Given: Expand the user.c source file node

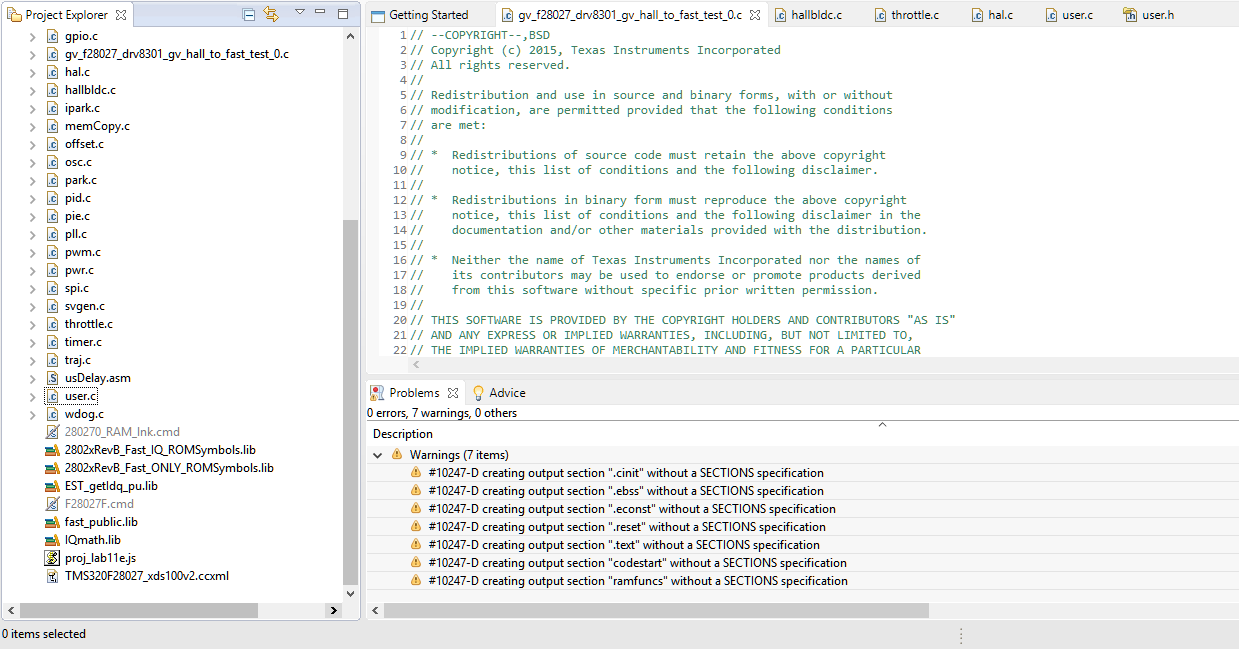Looking at the screenshot, I should [x=33, y=395].
